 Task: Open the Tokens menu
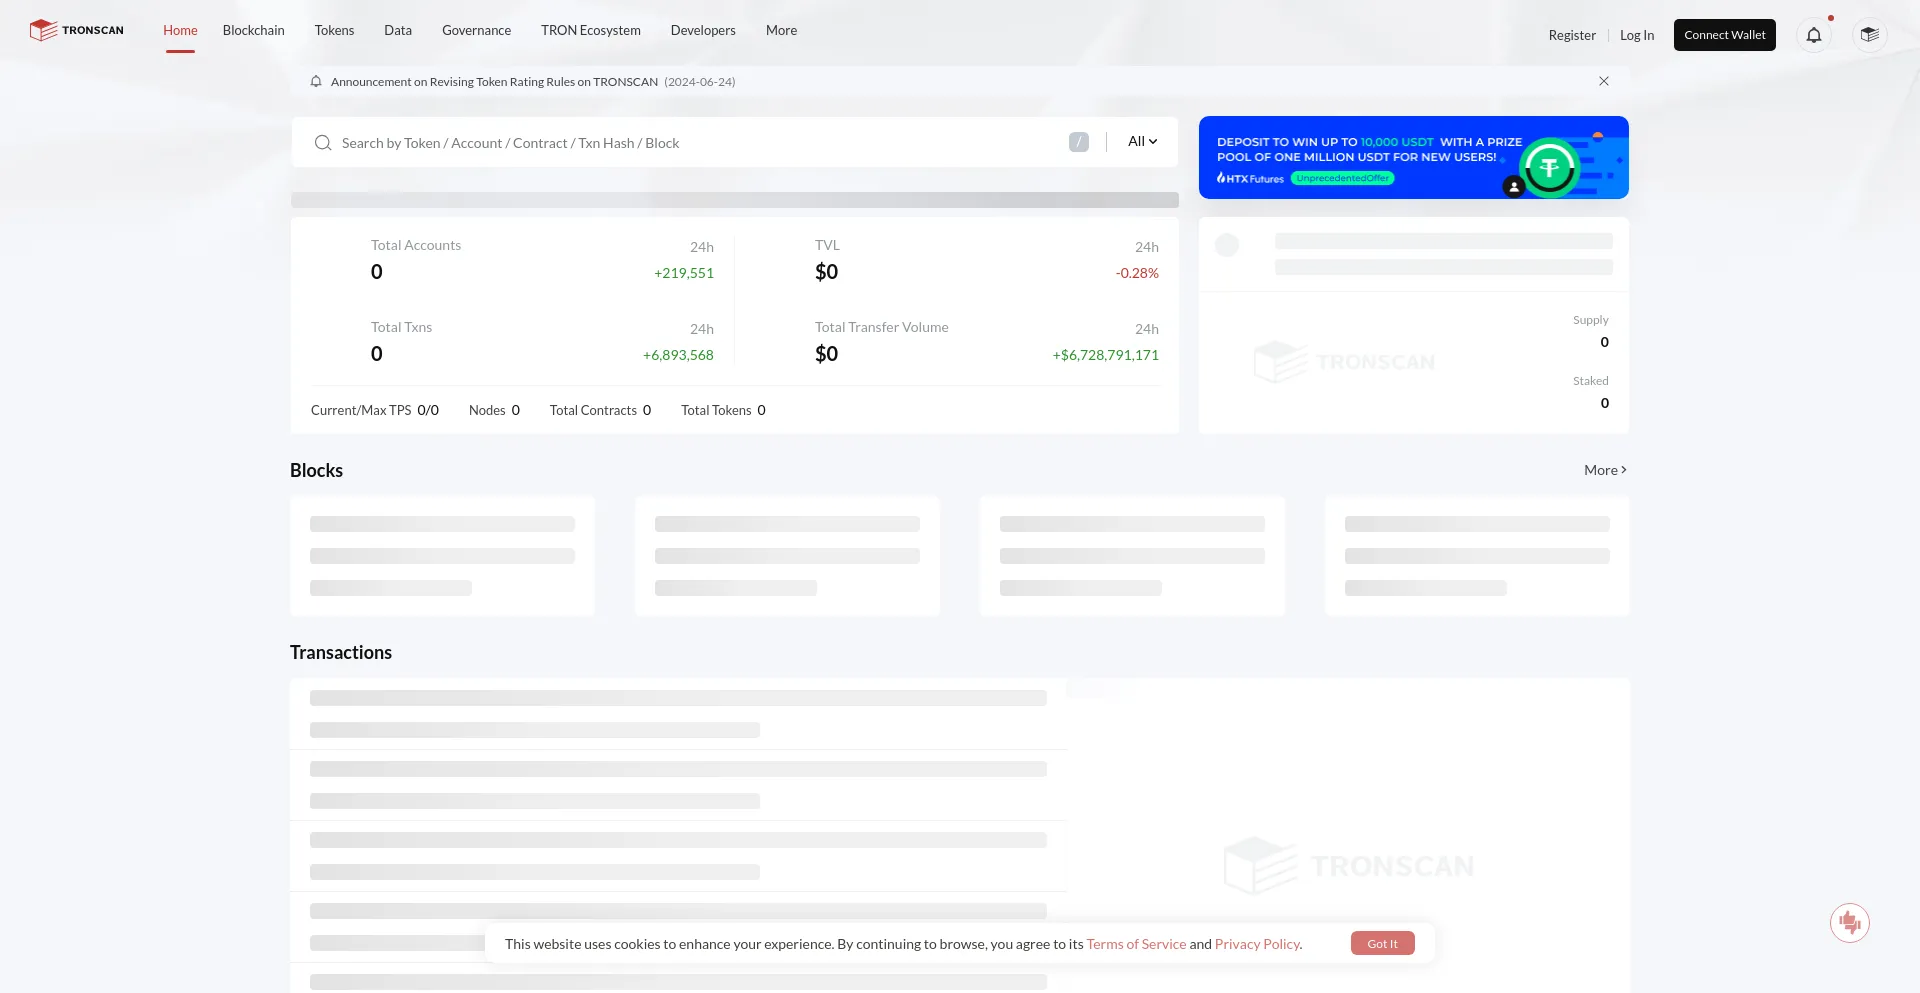coord(334,30)
